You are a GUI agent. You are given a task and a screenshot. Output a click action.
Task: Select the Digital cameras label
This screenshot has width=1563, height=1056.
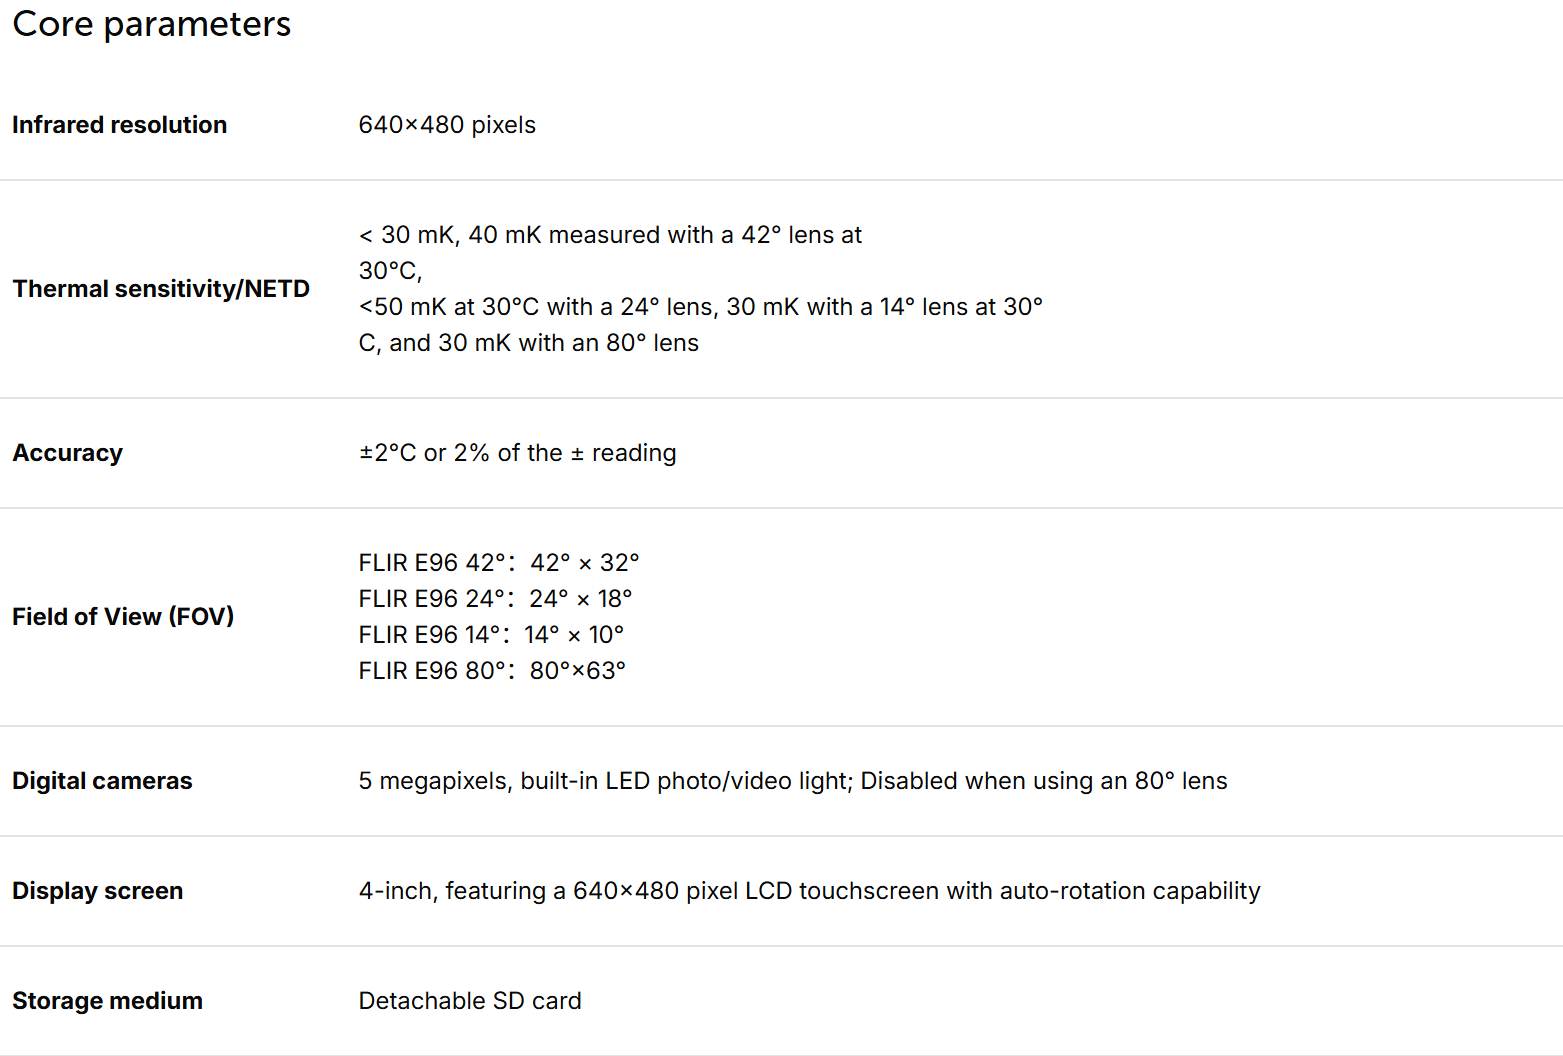pyautogui.click(x=102, y=781)
